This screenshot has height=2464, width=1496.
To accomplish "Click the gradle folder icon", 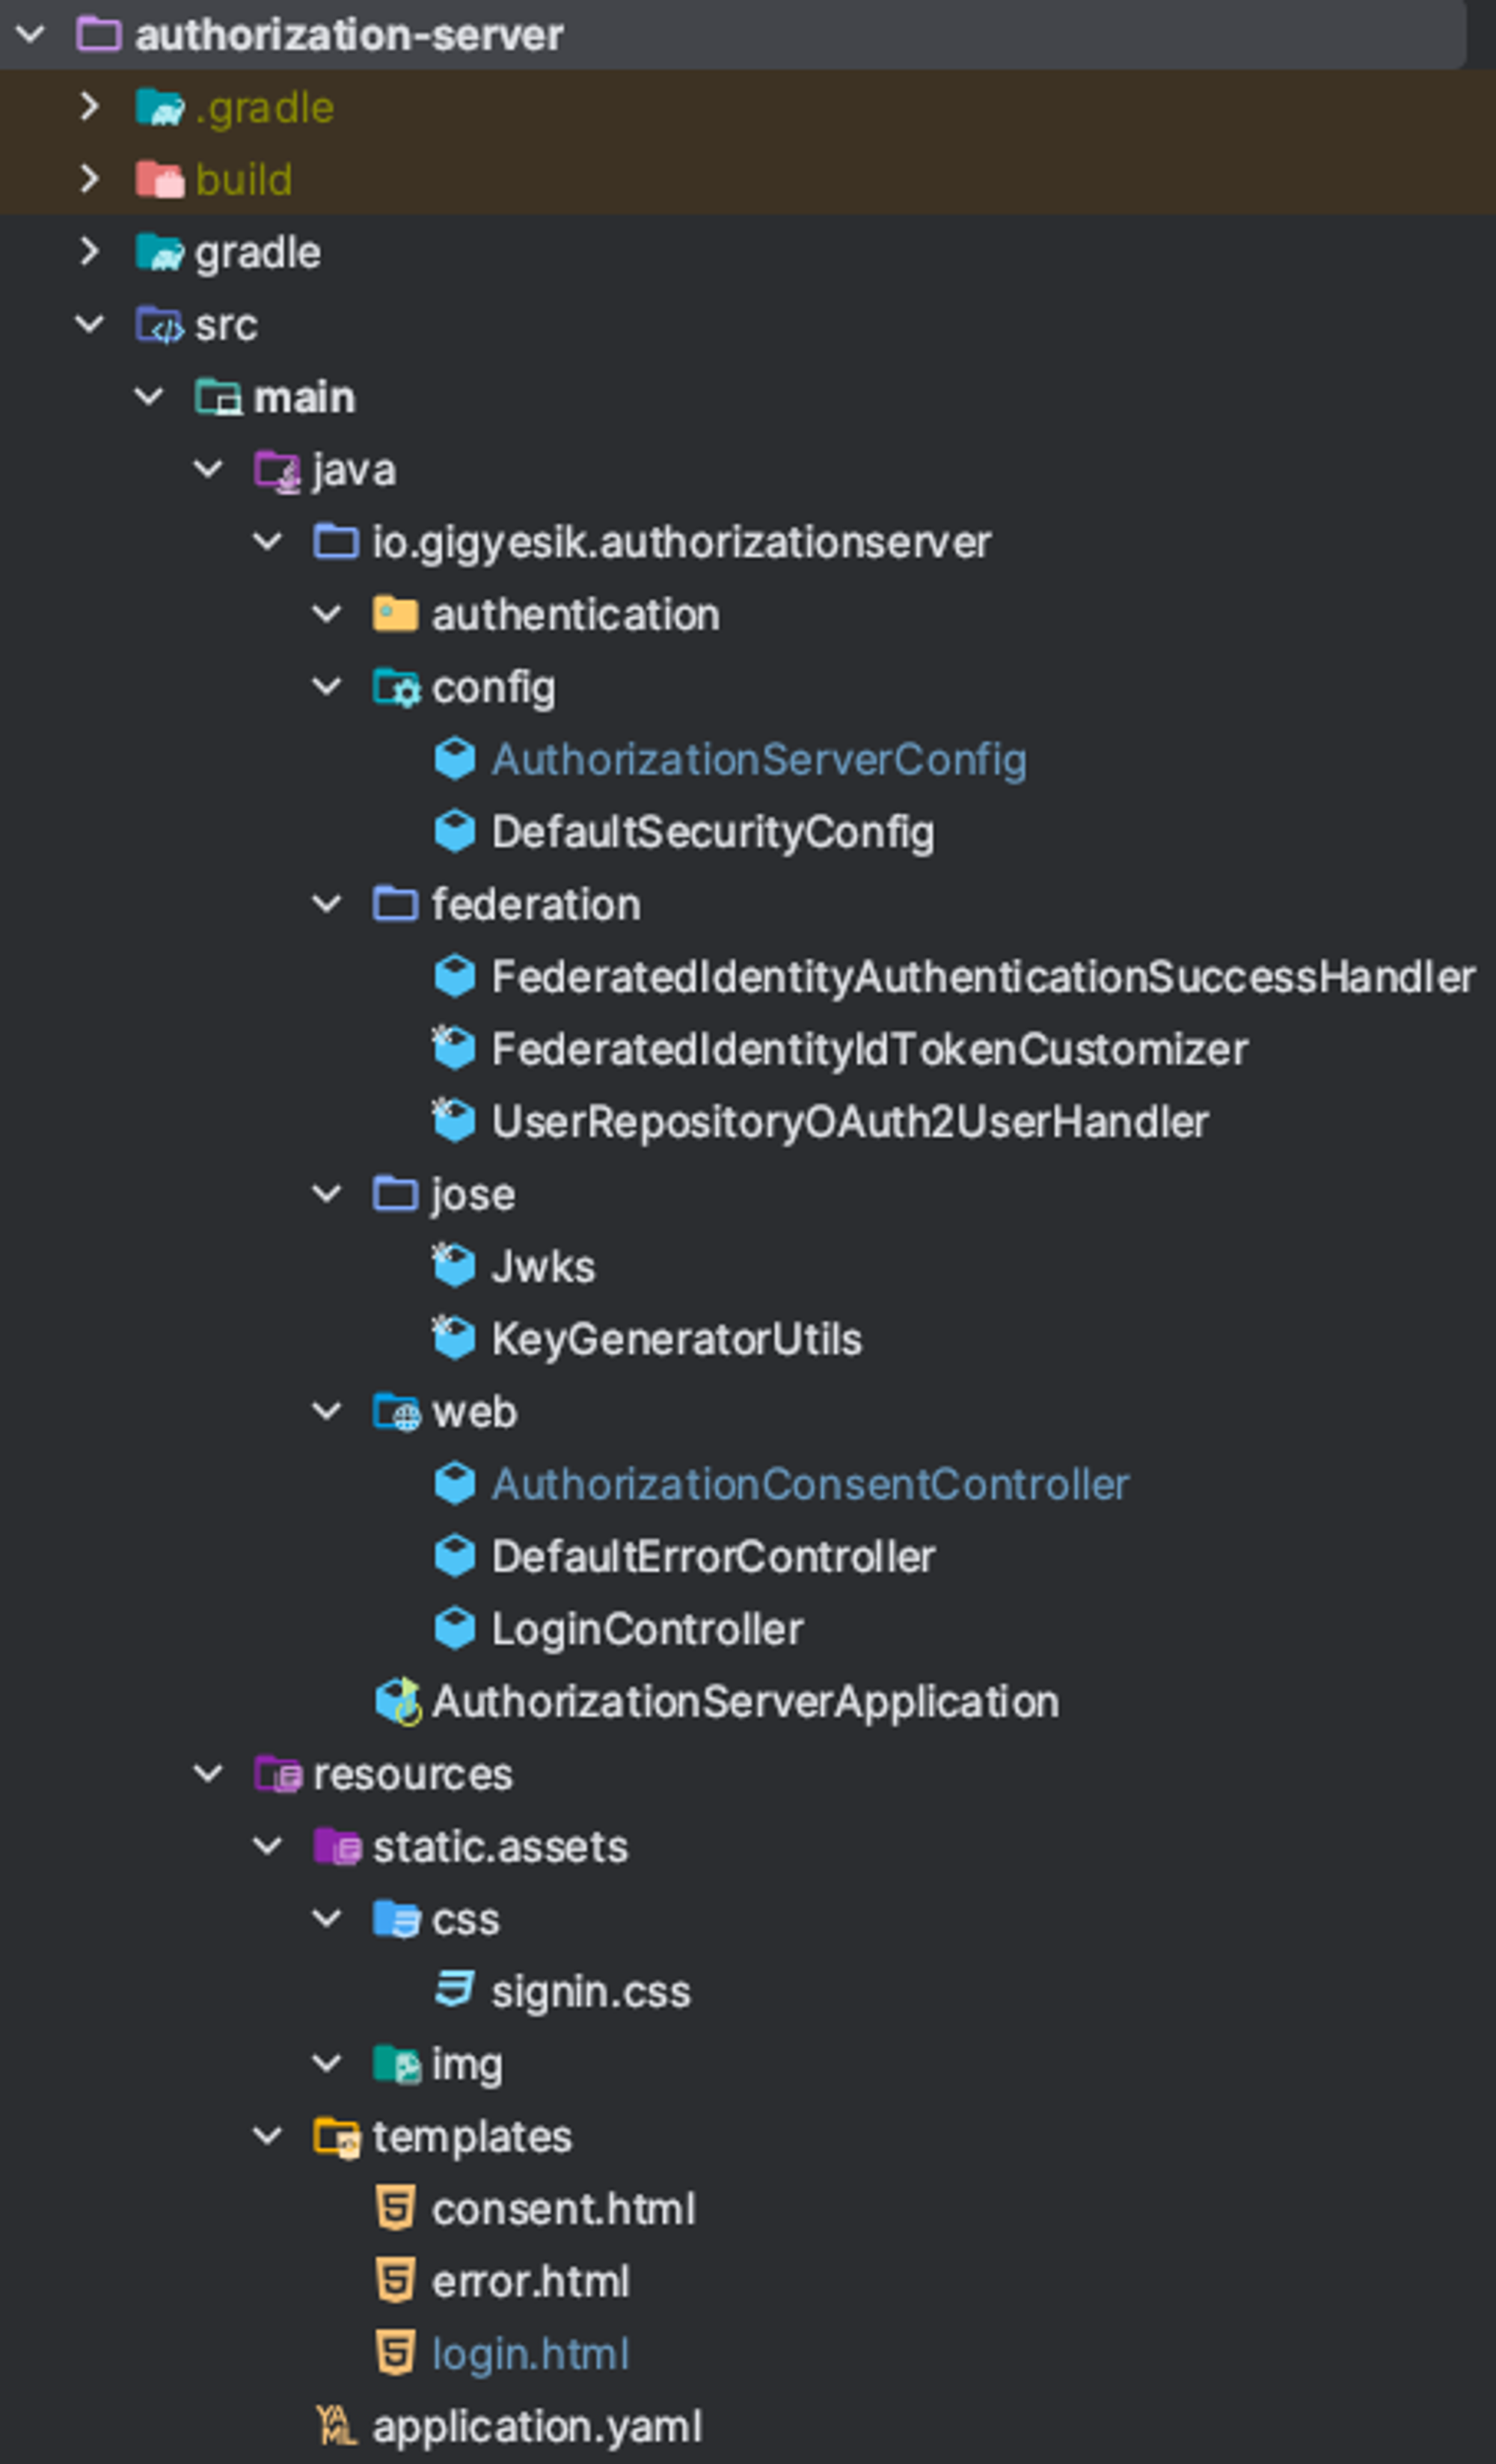I will pyautogui.click(x=159, y=252).
